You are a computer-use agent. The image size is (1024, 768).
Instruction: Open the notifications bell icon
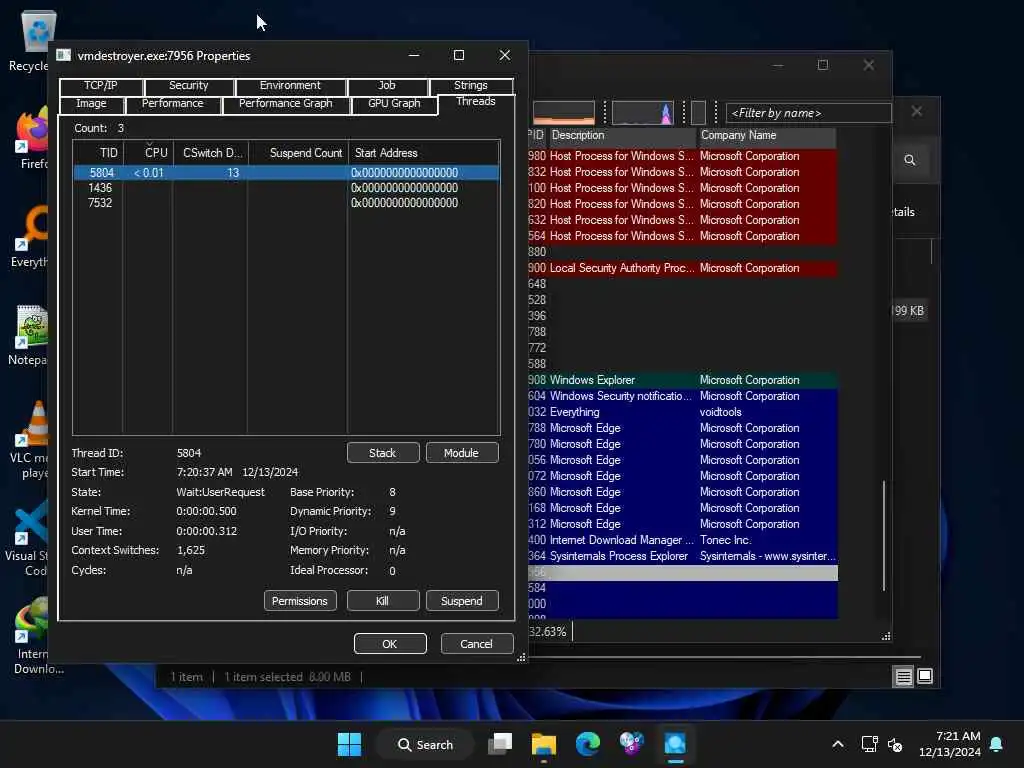[x=997, y=744]
